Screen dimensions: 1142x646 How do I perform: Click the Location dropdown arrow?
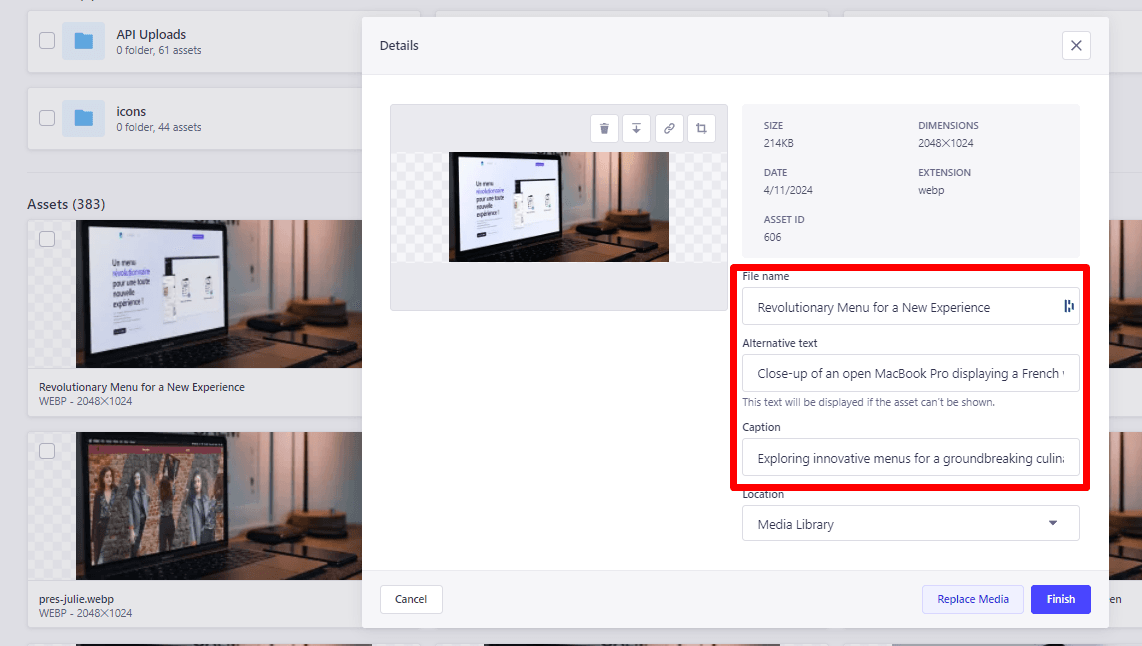[1052, 523]
